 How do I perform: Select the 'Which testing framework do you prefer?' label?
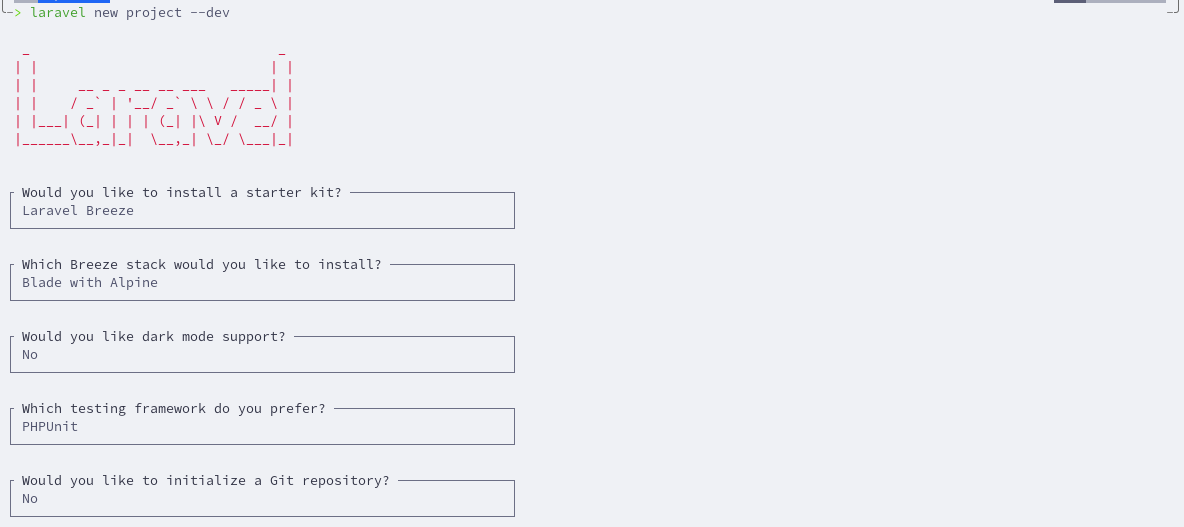174,408
